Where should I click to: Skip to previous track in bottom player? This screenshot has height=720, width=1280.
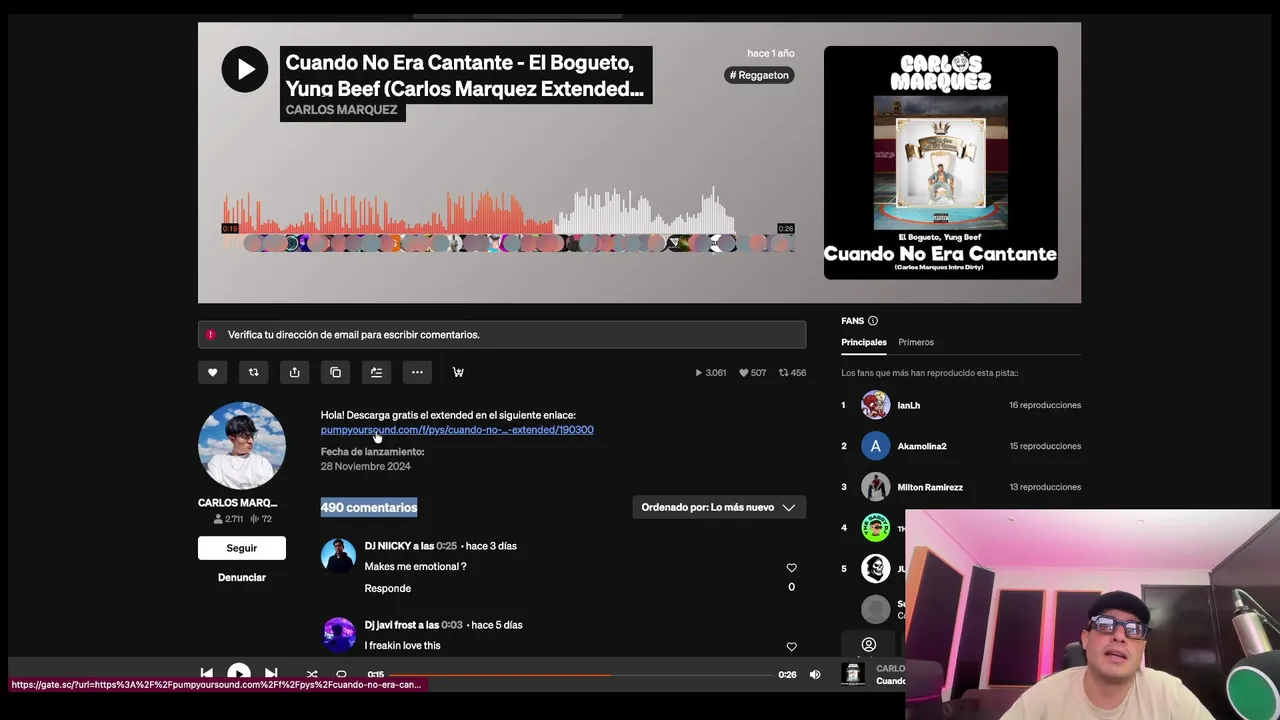coord(206,674)
